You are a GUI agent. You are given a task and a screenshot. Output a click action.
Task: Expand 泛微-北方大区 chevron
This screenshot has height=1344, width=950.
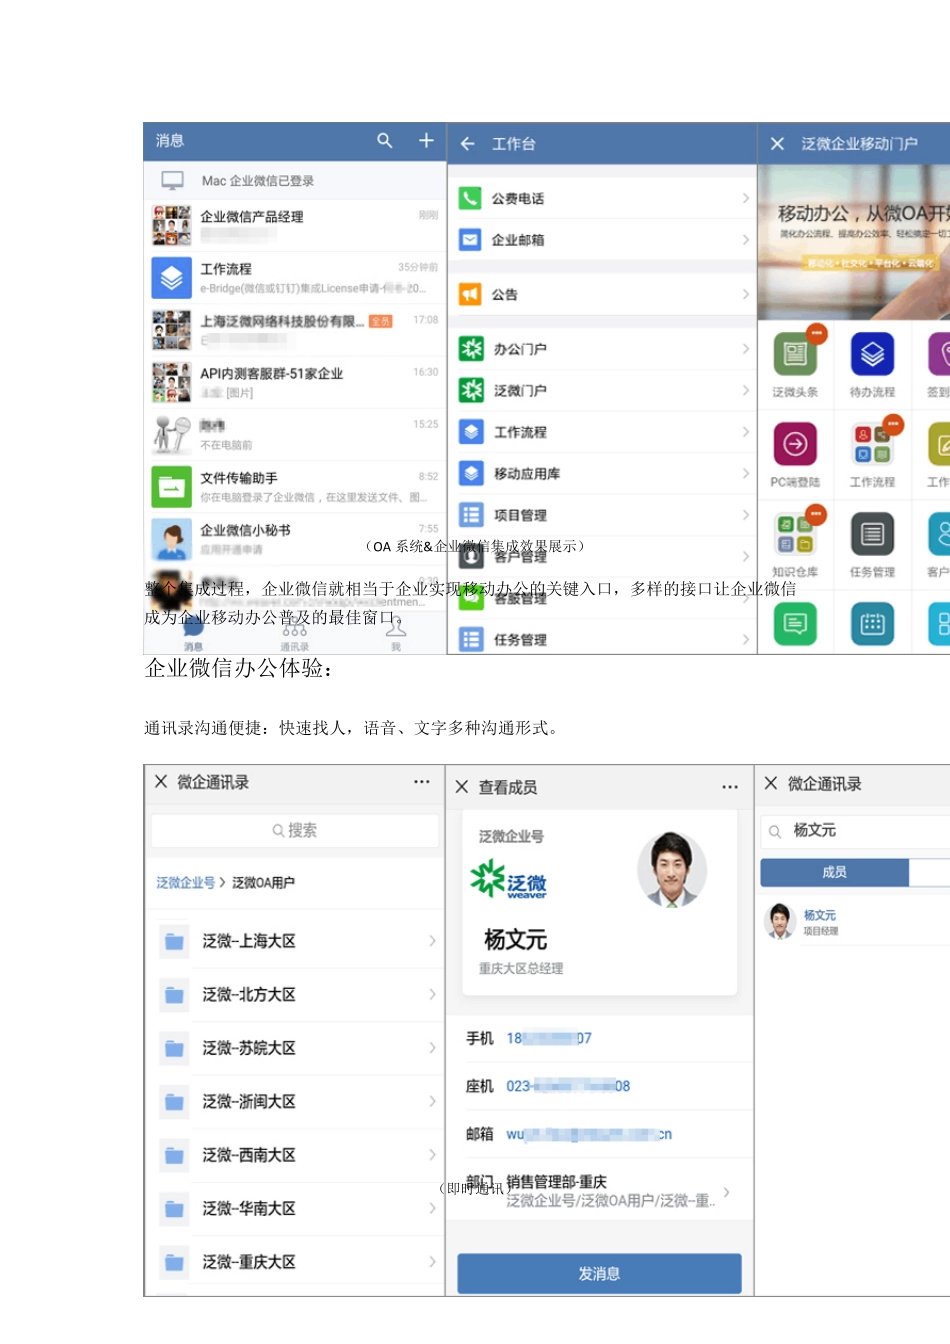click(432, 995)
